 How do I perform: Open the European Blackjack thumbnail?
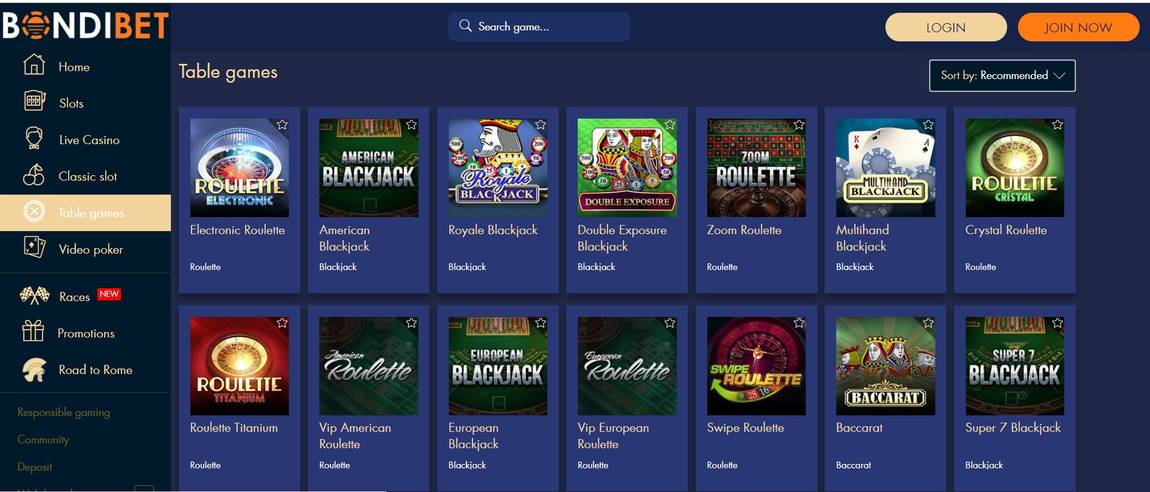[x=498, y=366]
